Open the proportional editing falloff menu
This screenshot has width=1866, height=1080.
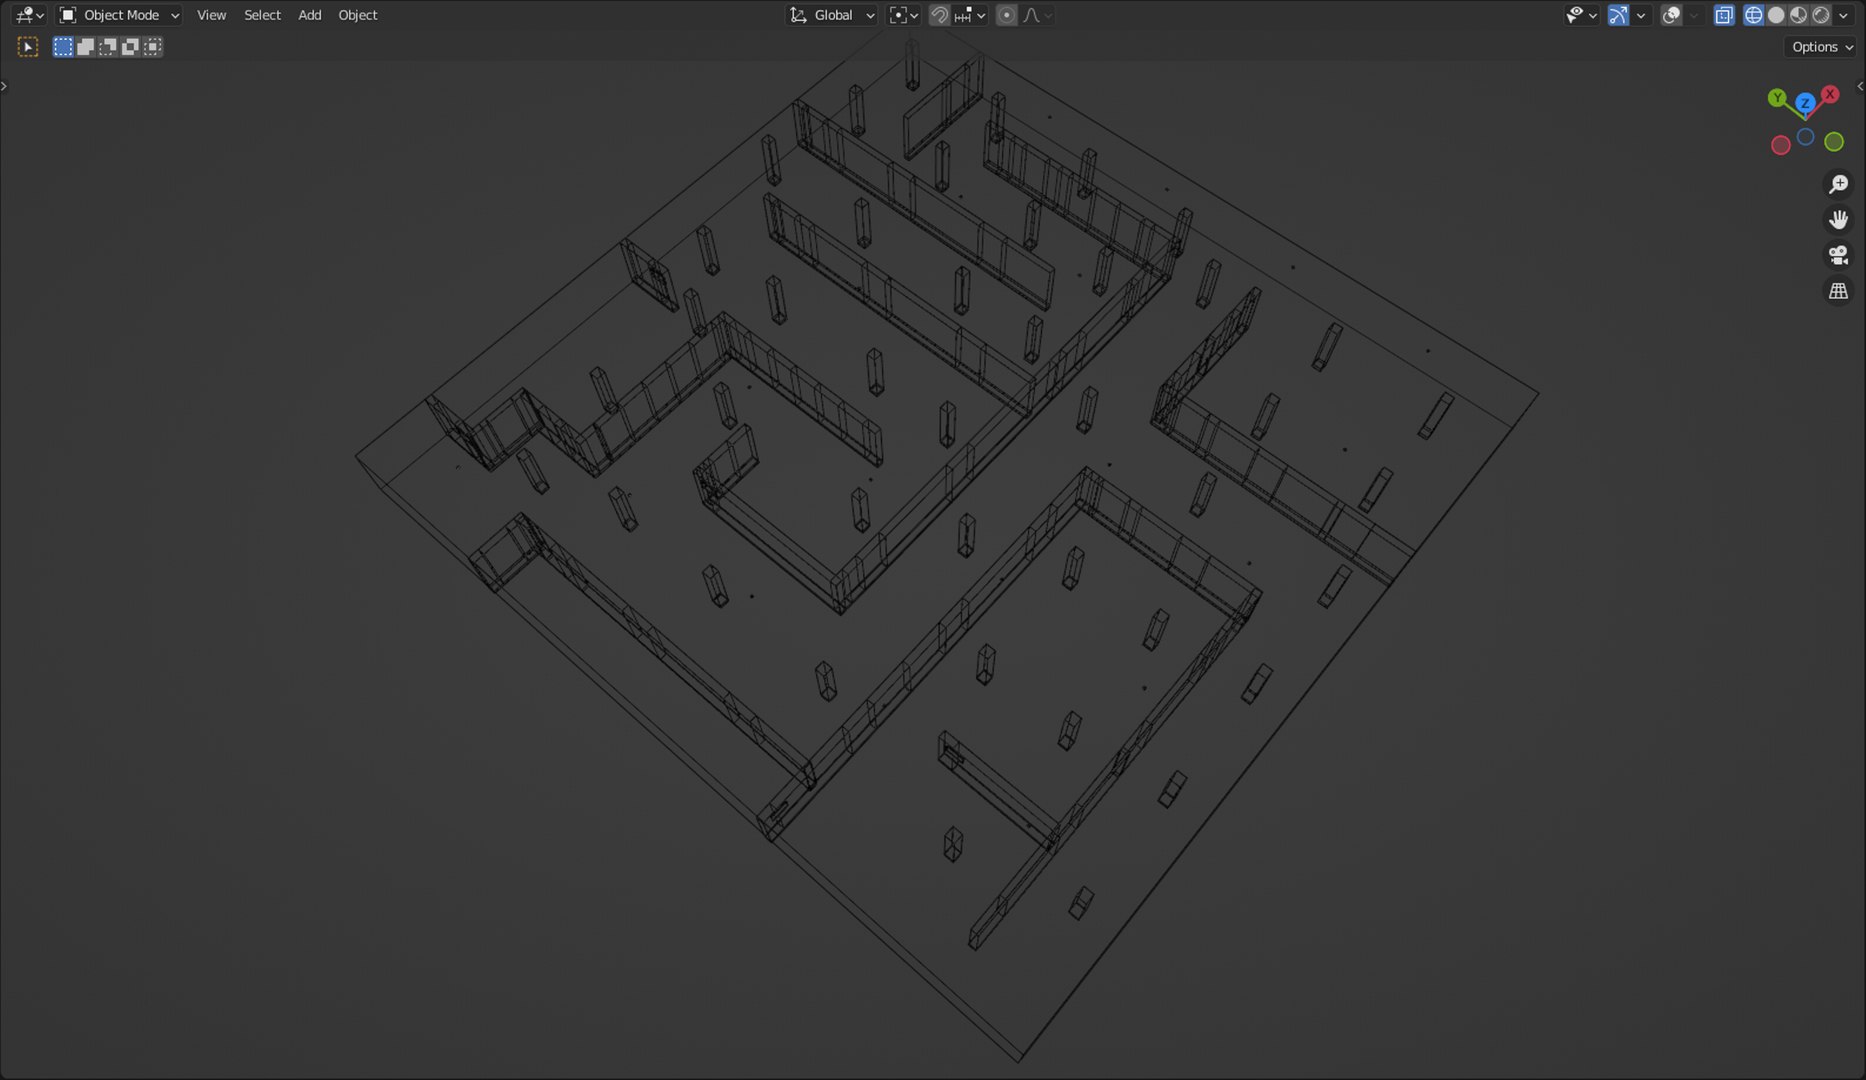(x=1037, y=15)
